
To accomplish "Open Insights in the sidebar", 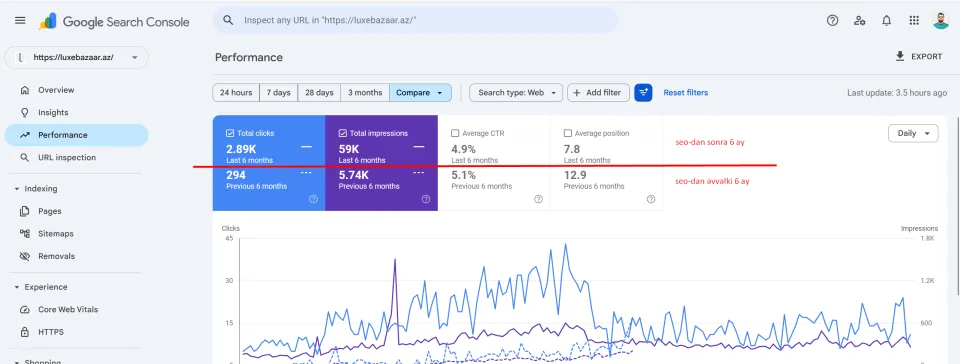I will [x=77, y=113].
